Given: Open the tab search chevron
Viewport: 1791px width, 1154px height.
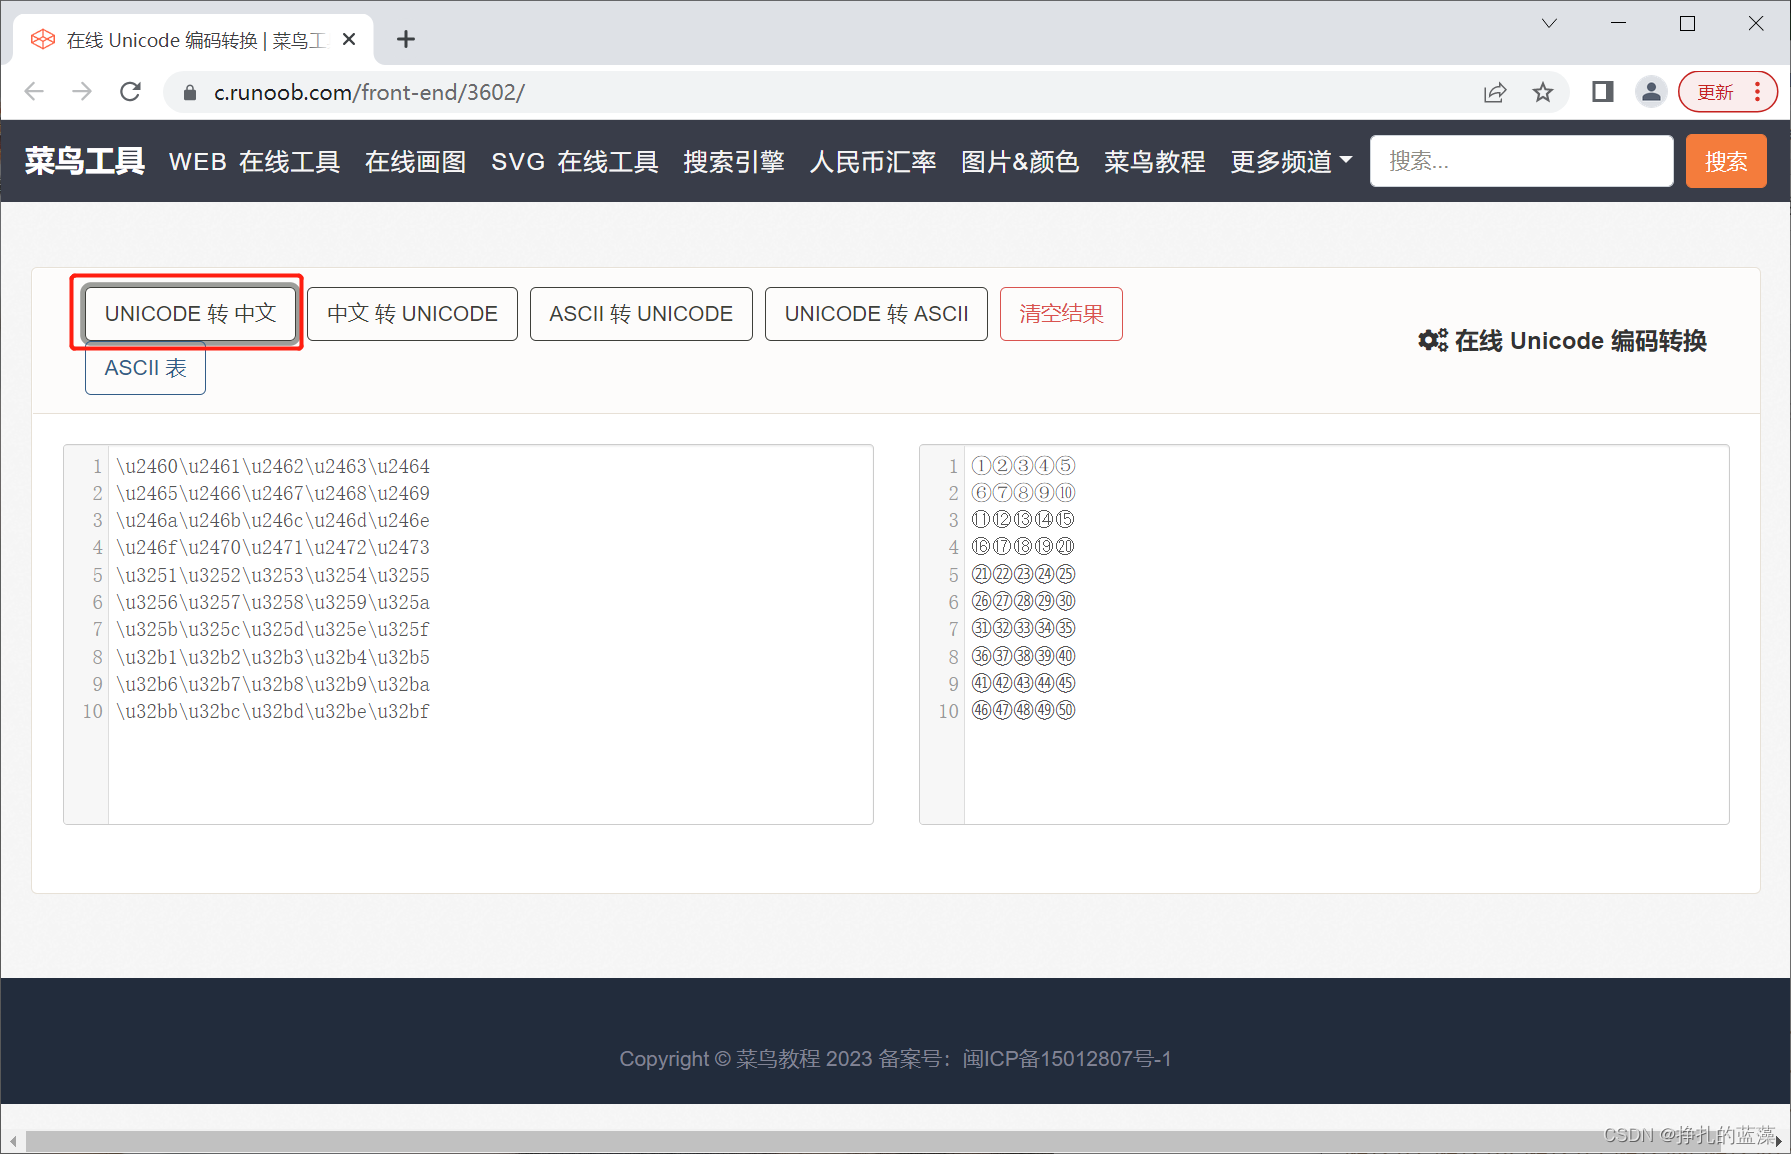Looking at the screenshot, I should 1549,23.
